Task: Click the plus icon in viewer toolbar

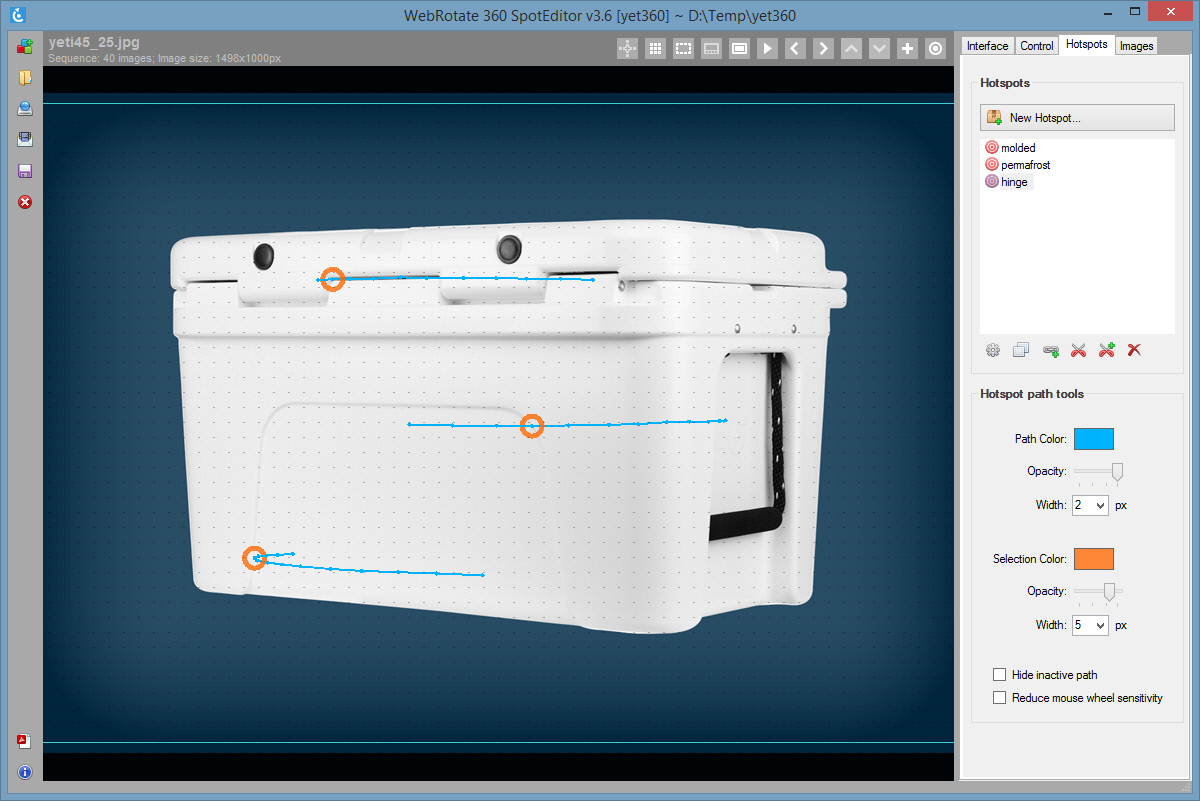Action: click(907, 48)
